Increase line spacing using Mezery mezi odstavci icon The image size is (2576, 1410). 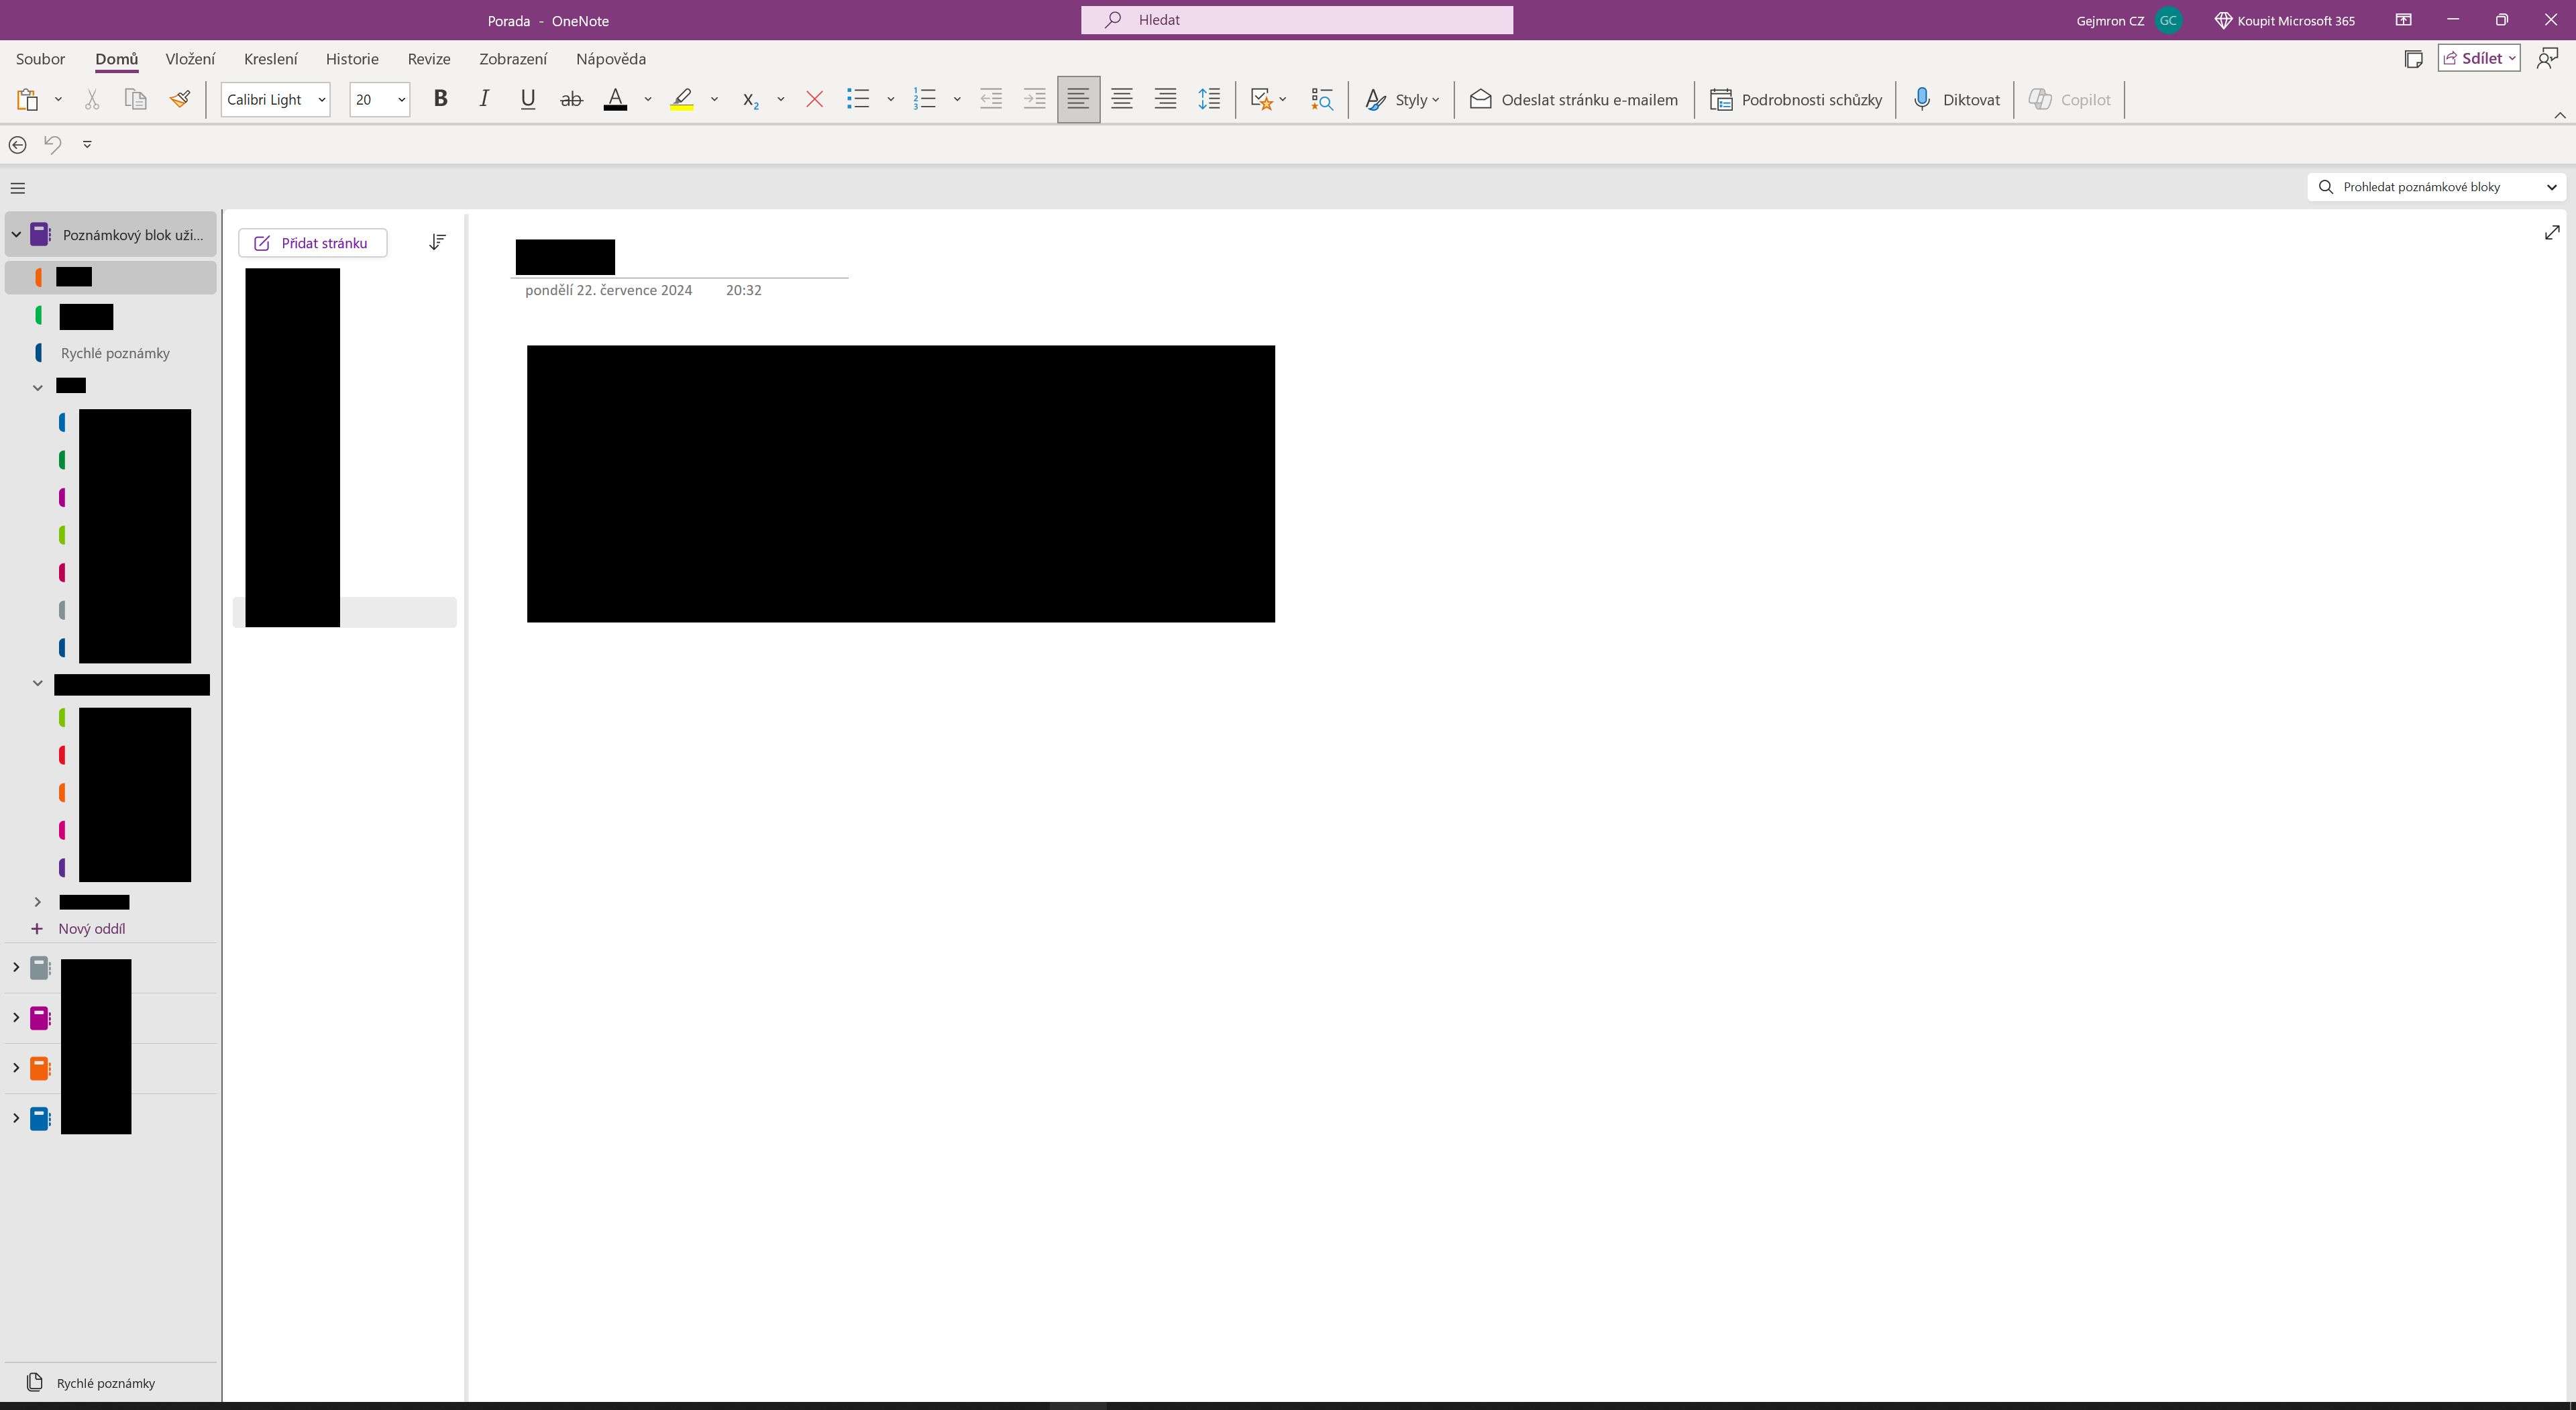1208,99
